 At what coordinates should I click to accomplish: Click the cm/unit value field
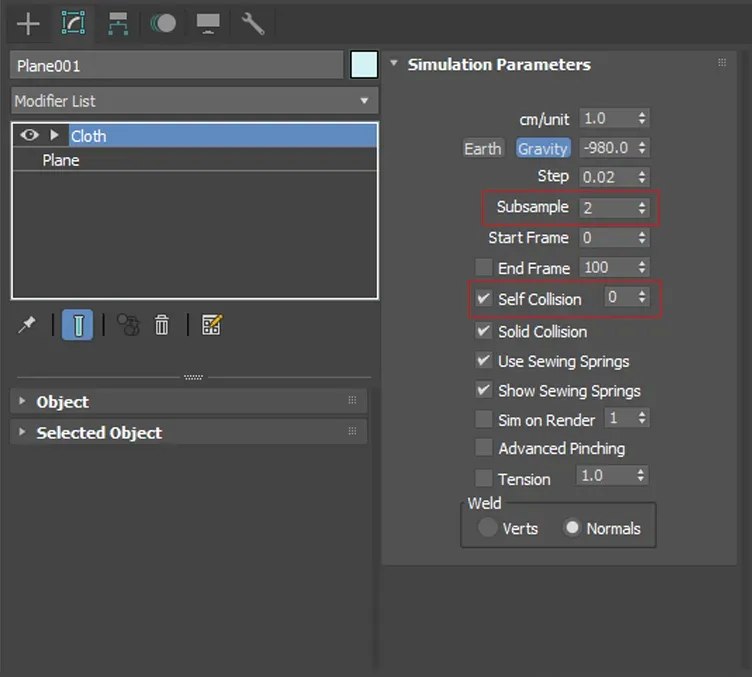(x=607, y=118)
